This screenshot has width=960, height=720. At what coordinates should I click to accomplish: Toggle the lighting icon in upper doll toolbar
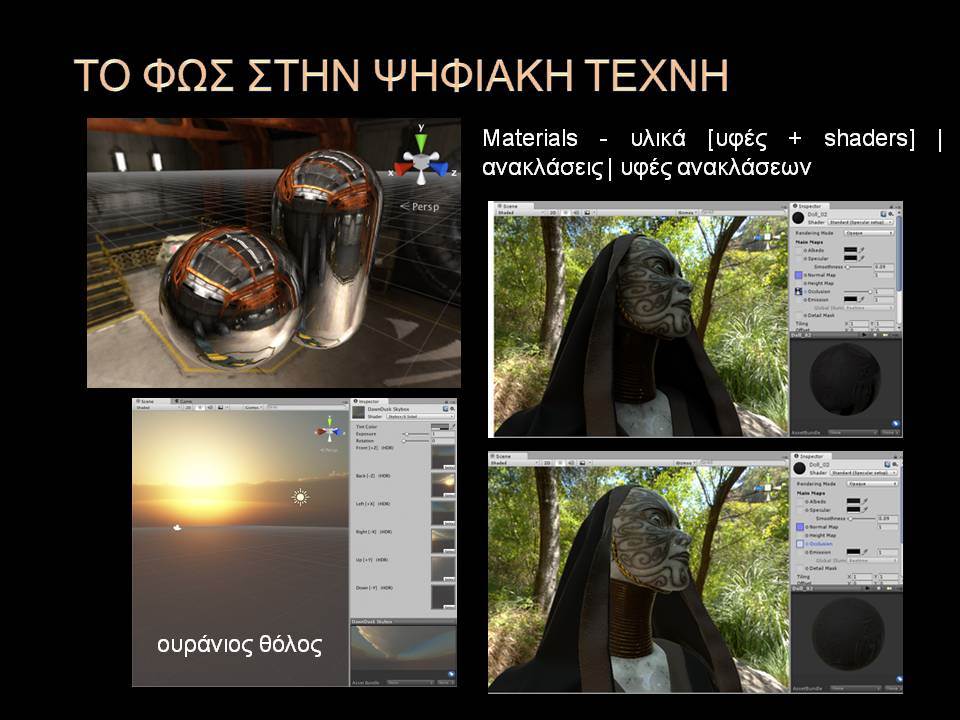point(566,212)
